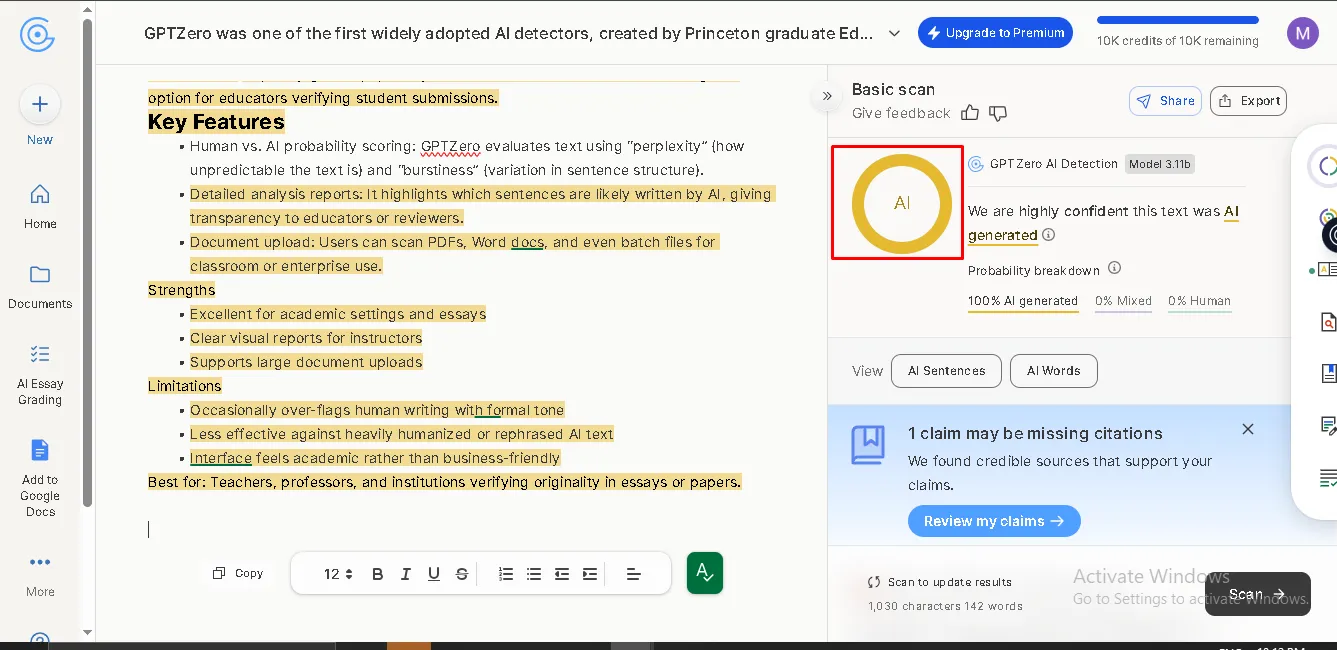Image resolution: width=1337 pixels, height=650 pixels.
Task: Show More sidebar options
Action: [x=40, y=575]
